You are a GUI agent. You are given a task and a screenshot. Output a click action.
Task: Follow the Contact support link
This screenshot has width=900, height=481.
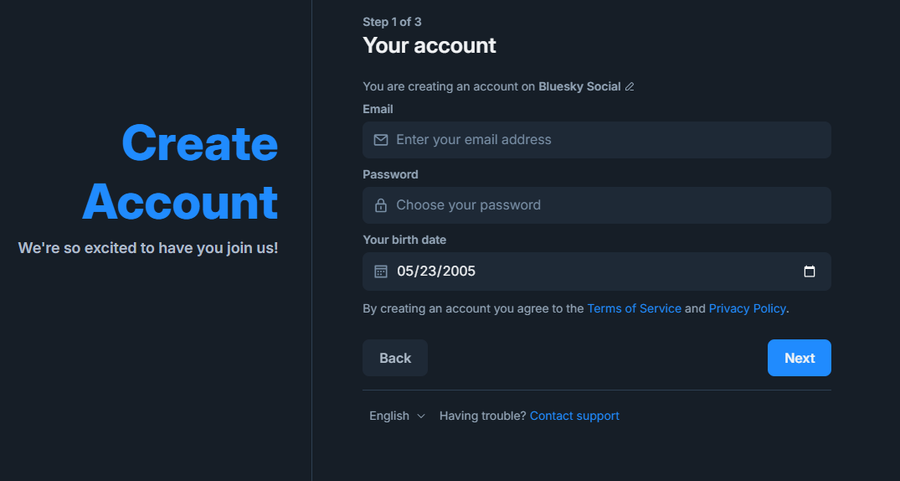574,416
